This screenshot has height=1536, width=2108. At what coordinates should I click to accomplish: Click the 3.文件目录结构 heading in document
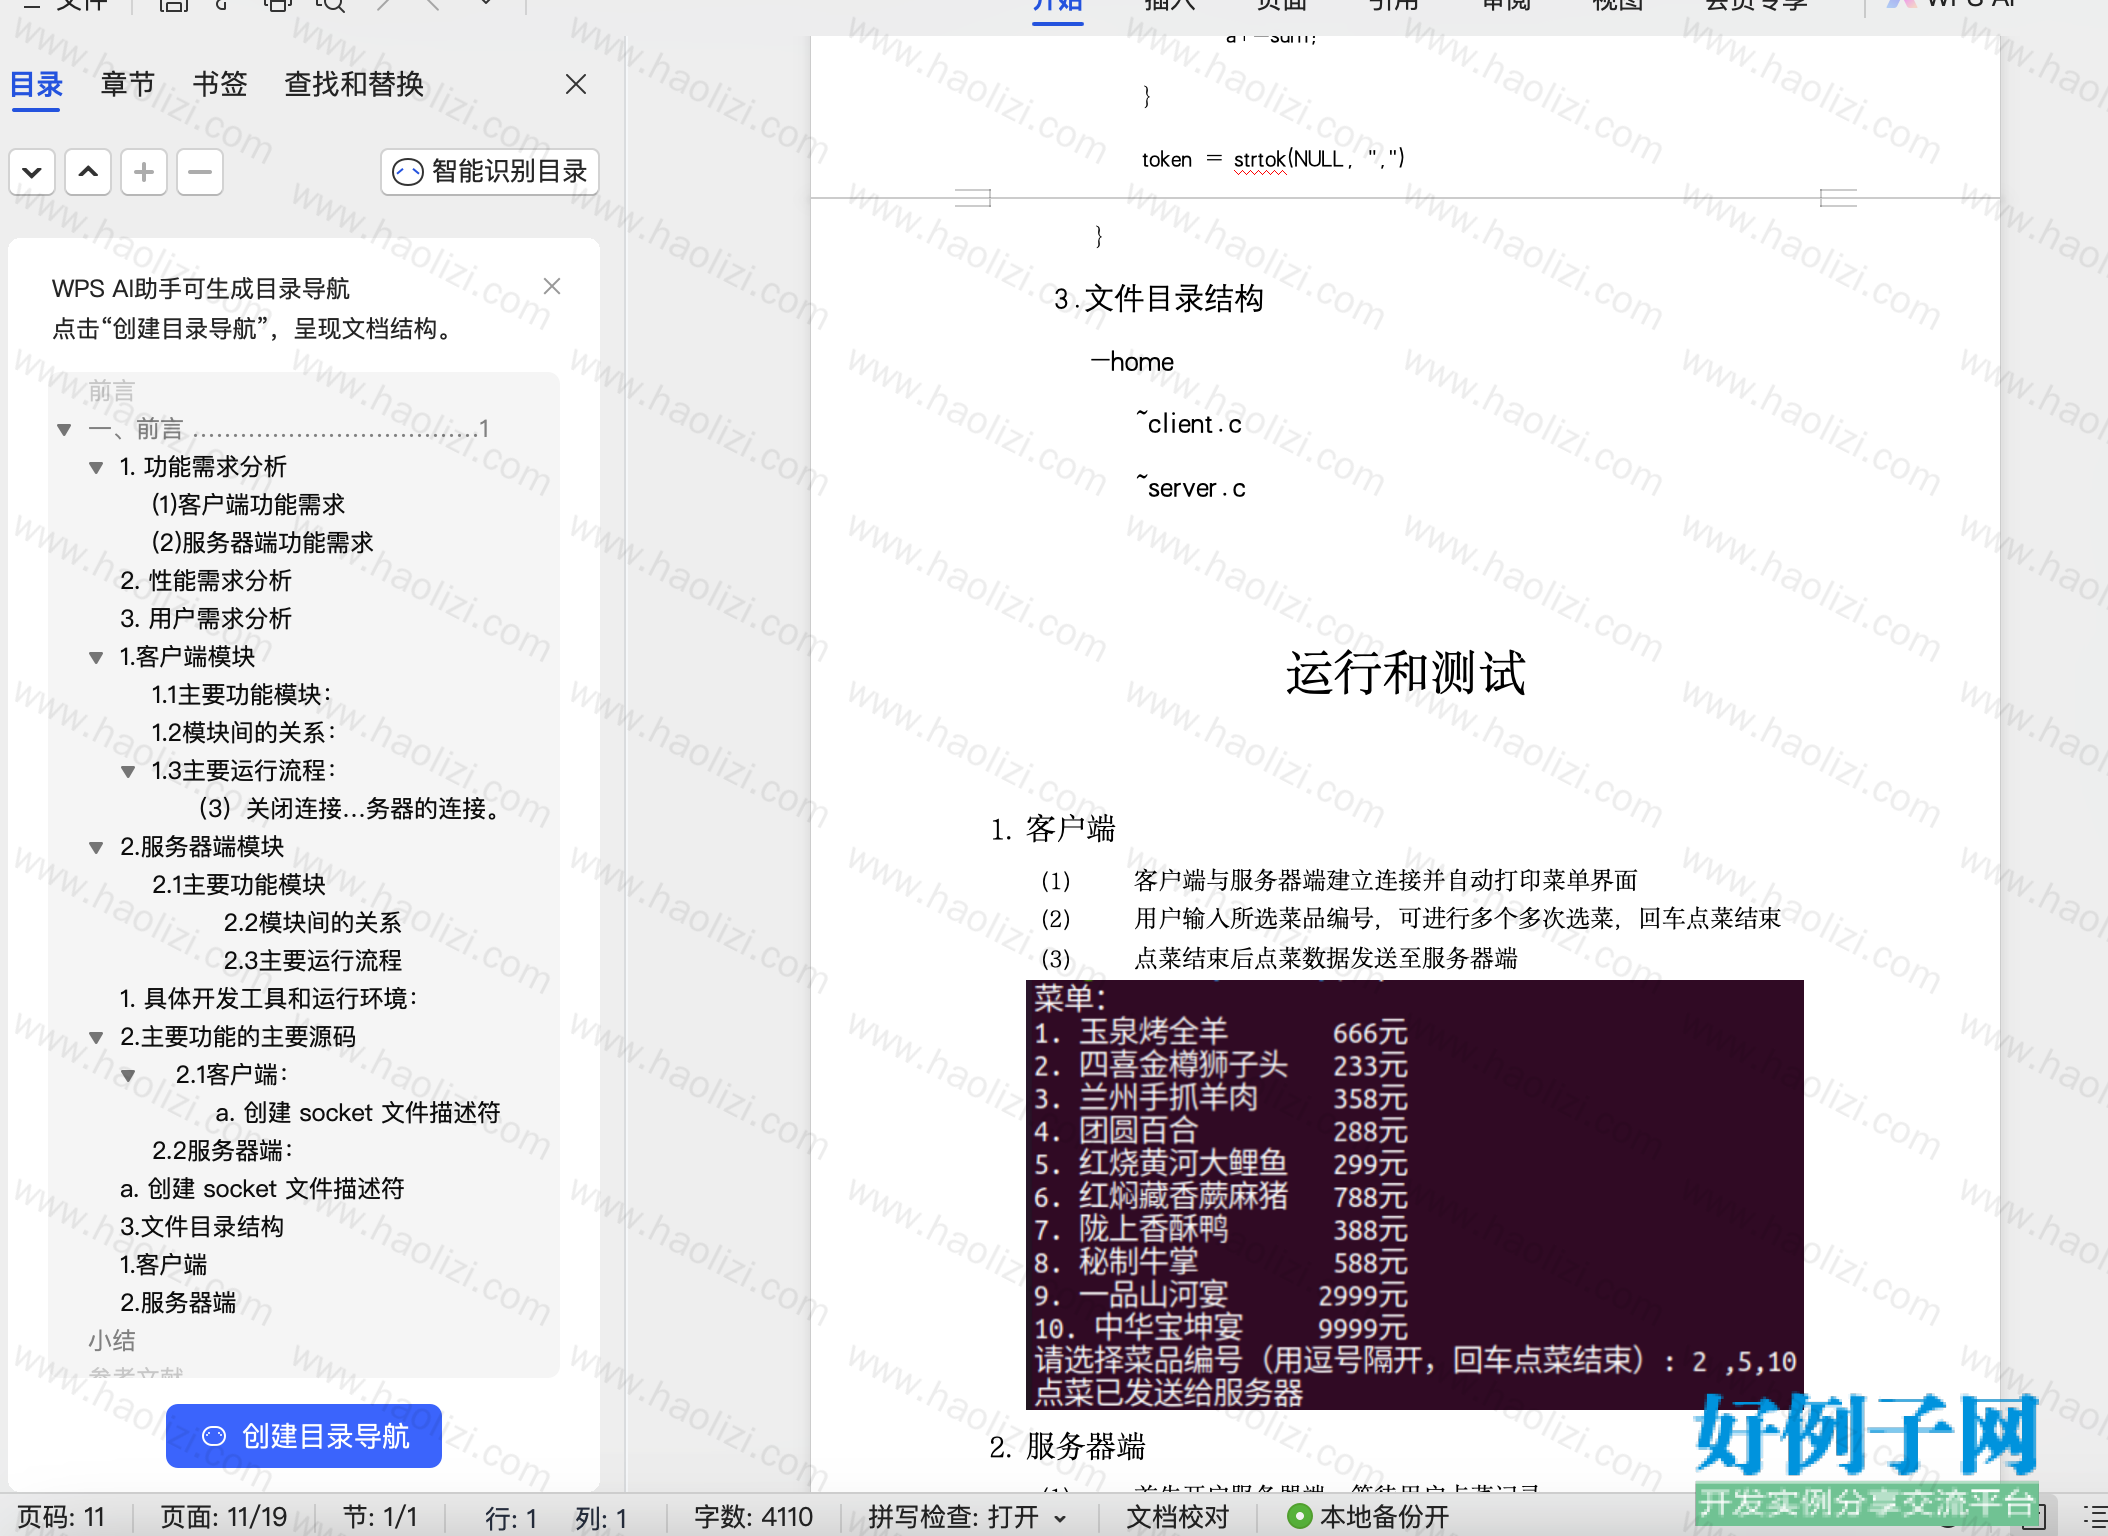pyautogui.click(x=1159, y=299)
